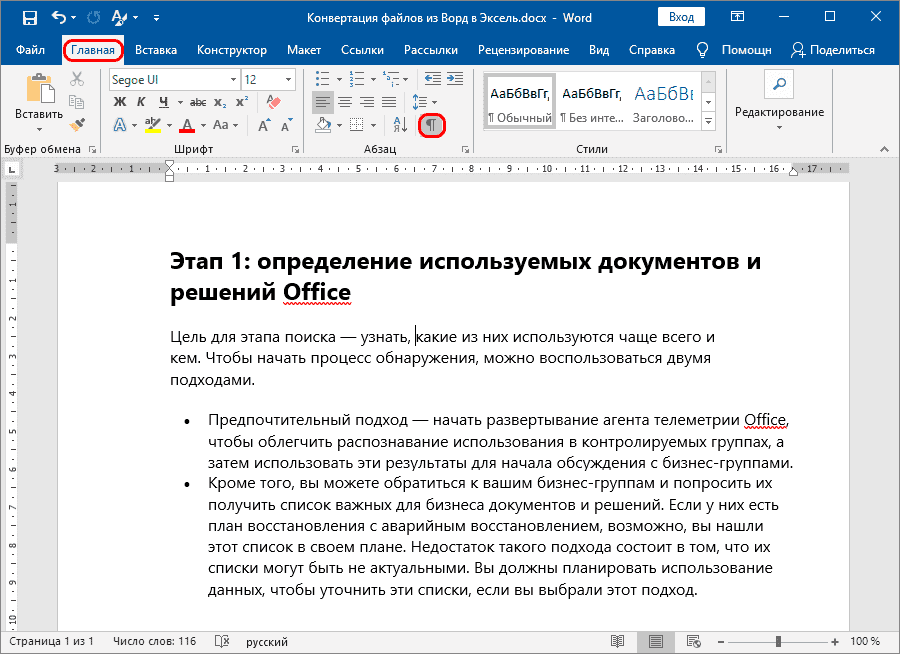Image resolution: width=900 pixels, height=654 pixels.
Task: Open the font size dropdown
Action: pyautogui.click(x=289, y=79)
